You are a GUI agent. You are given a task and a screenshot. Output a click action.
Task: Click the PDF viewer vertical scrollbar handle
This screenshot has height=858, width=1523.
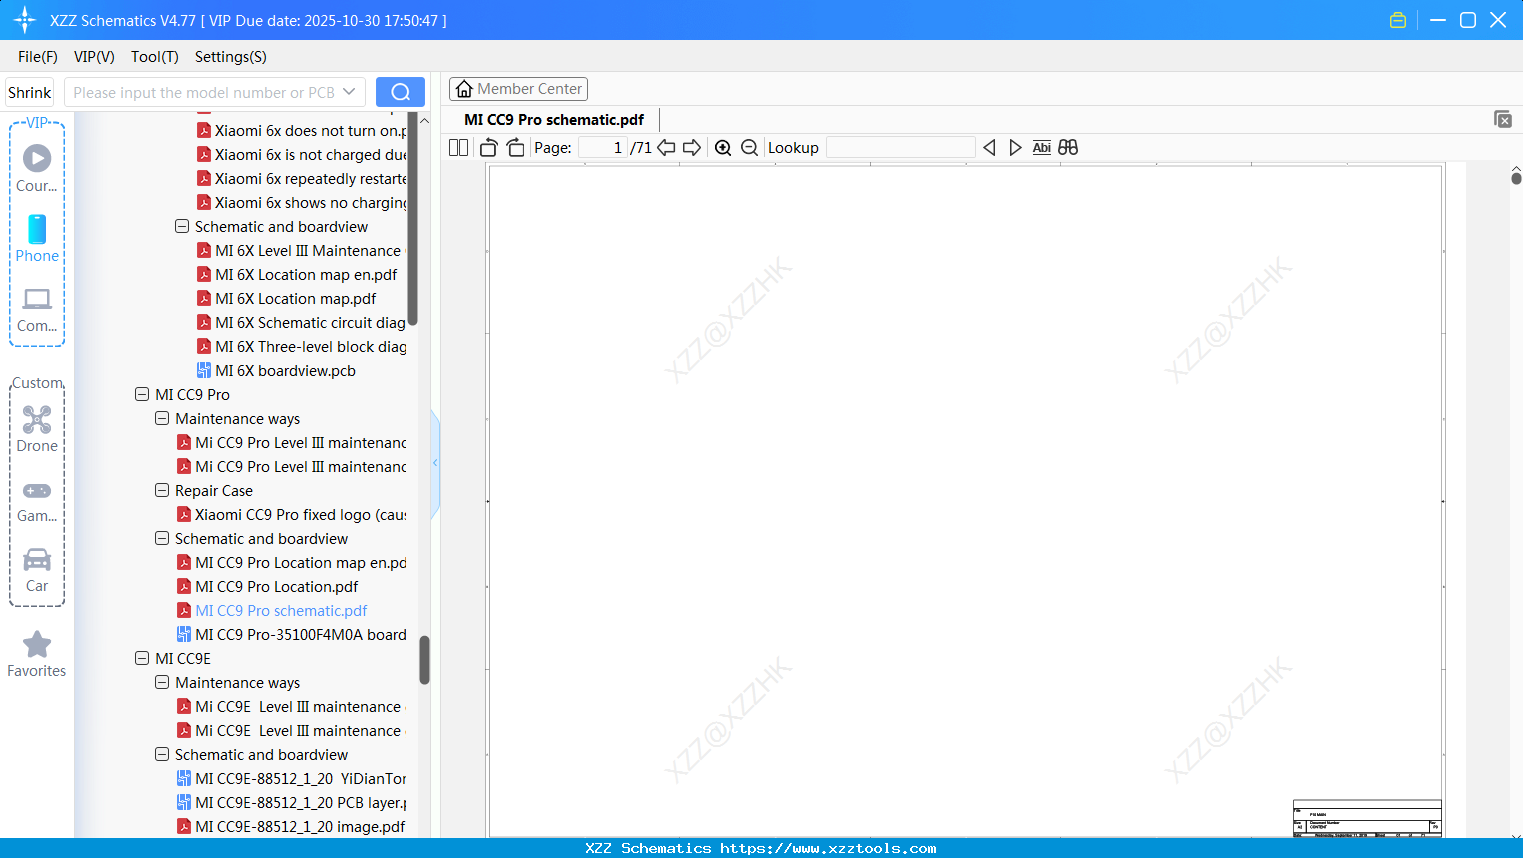1516,178
